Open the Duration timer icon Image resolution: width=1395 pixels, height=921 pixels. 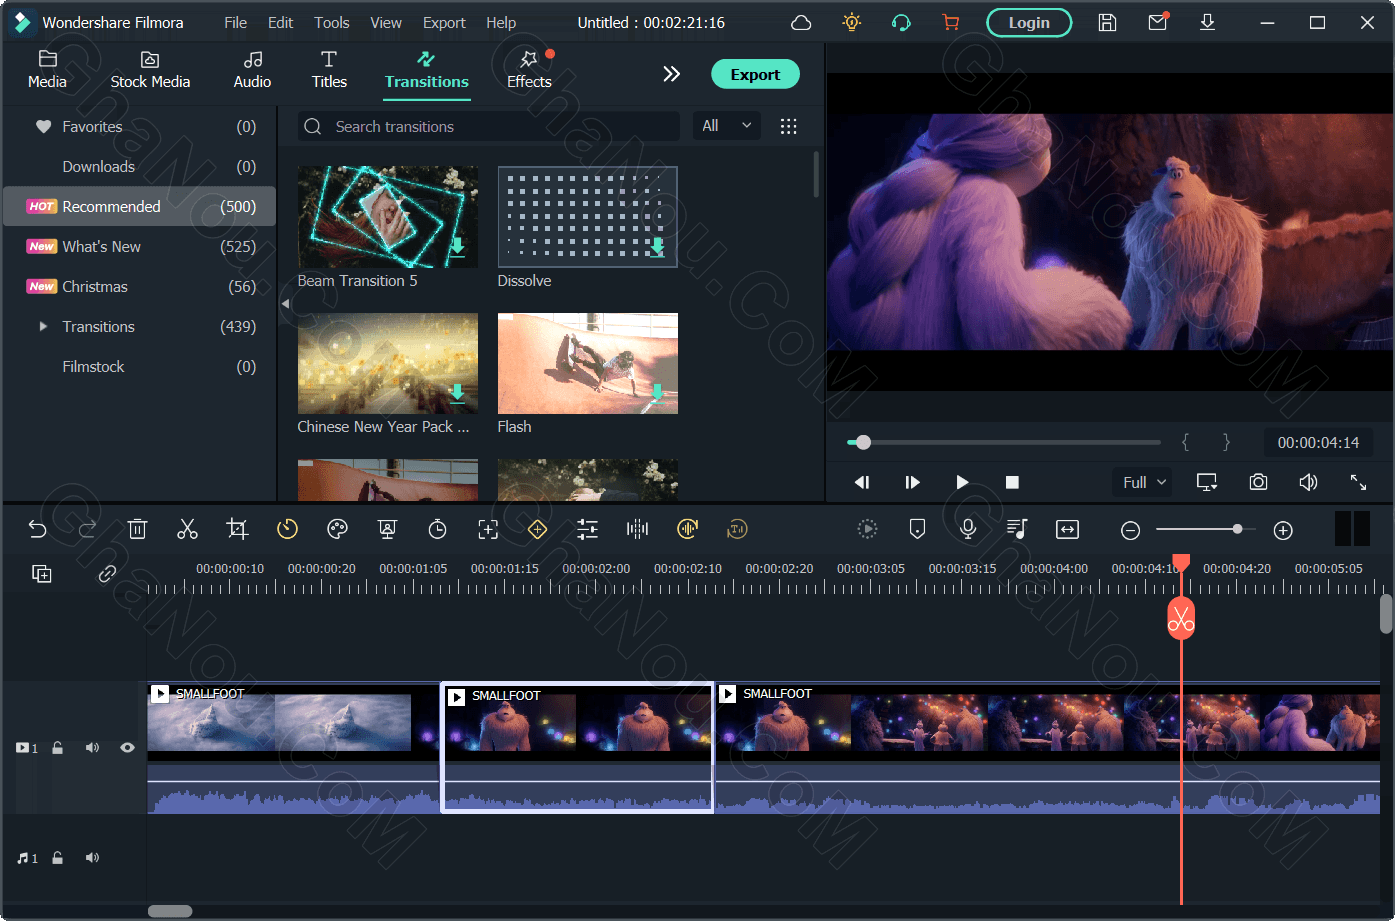(x=438, y=530)
